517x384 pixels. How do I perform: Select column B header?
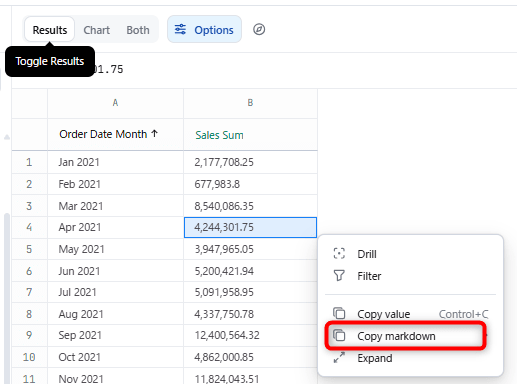[x=250, y=103]
